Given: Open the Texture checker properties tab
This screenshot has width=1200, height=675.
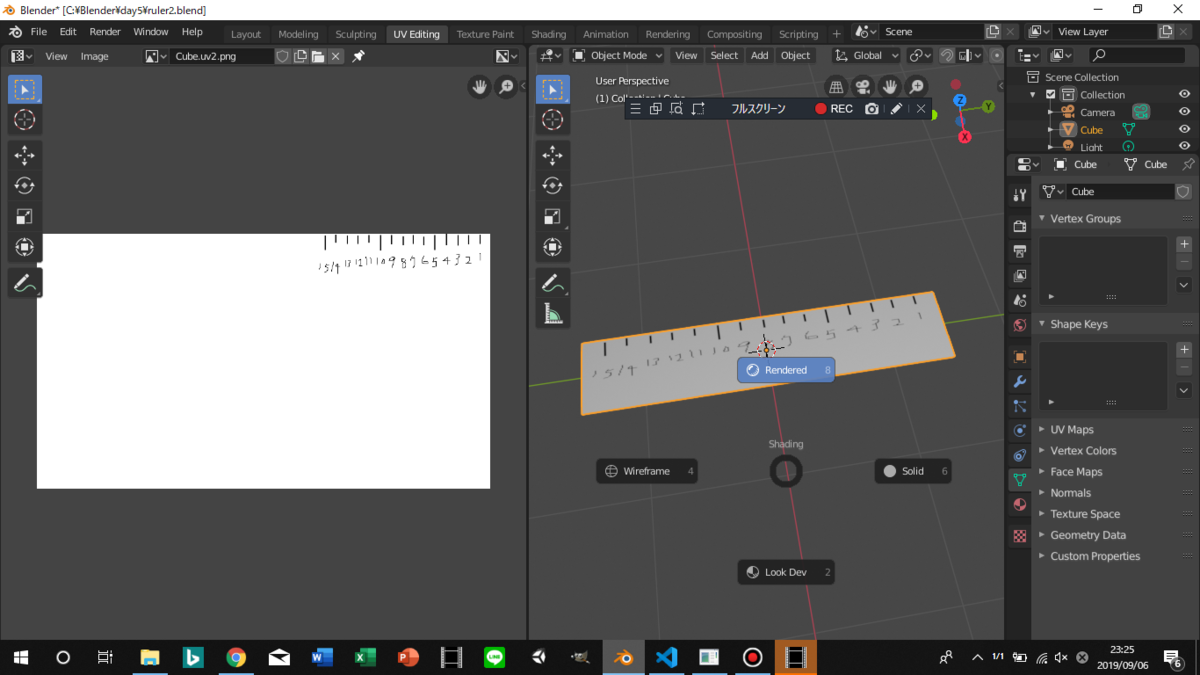Looking at the screenshot, I should [x=1019, y=536].
